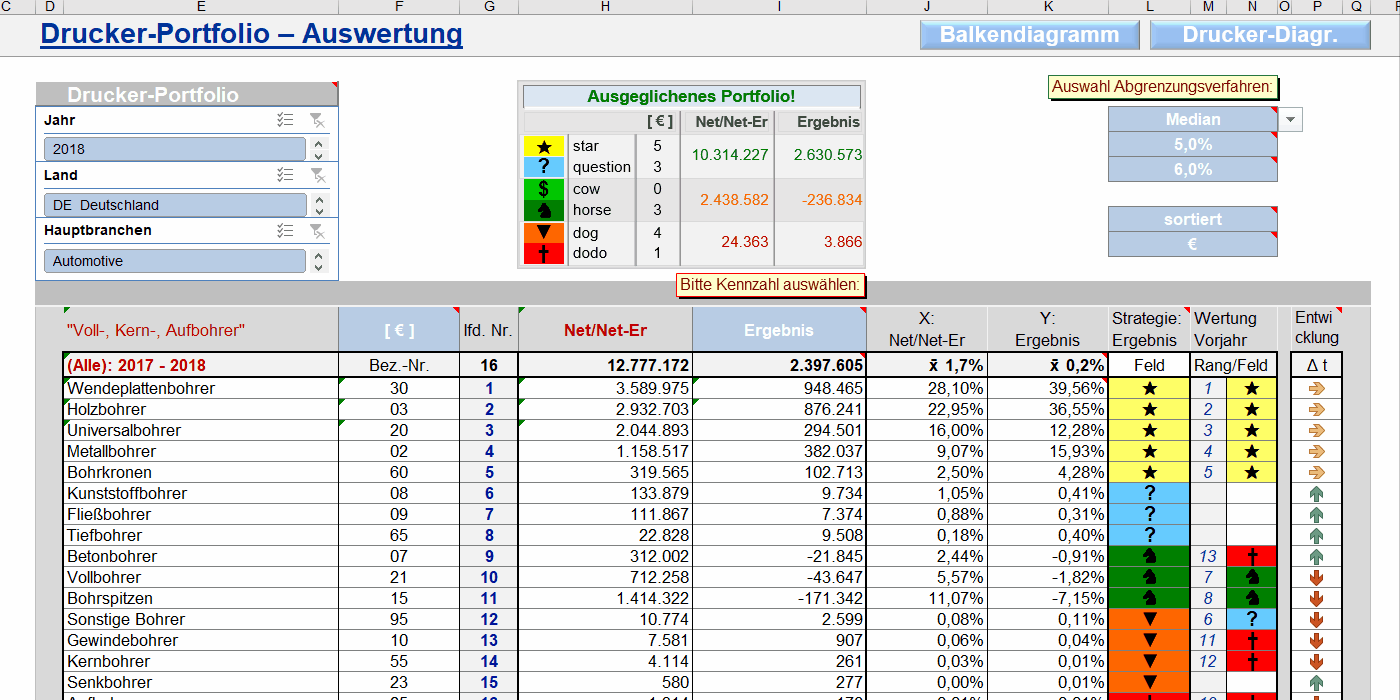
Task: Click trend arrow icon for Wendeplattenbohrer row
Action: 1316,388
